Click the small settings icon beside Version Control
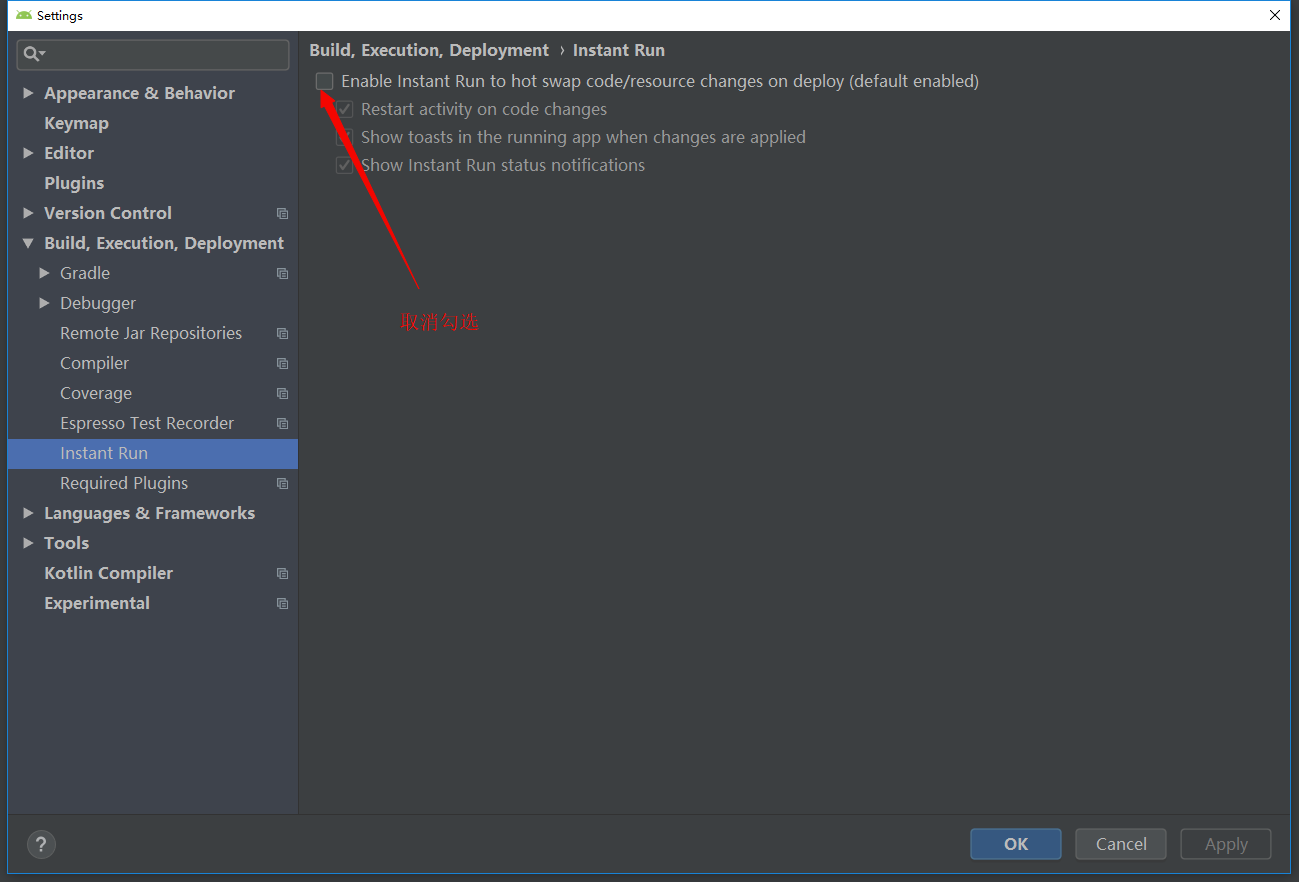The image size is (1299, 882). (x=281, y=213)
